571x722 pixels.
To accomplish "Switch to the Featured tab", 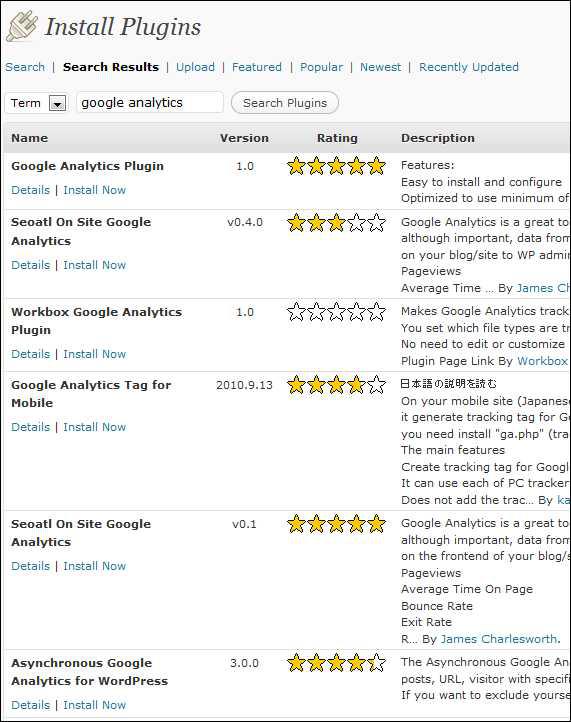I will click(x=256, y=67).
